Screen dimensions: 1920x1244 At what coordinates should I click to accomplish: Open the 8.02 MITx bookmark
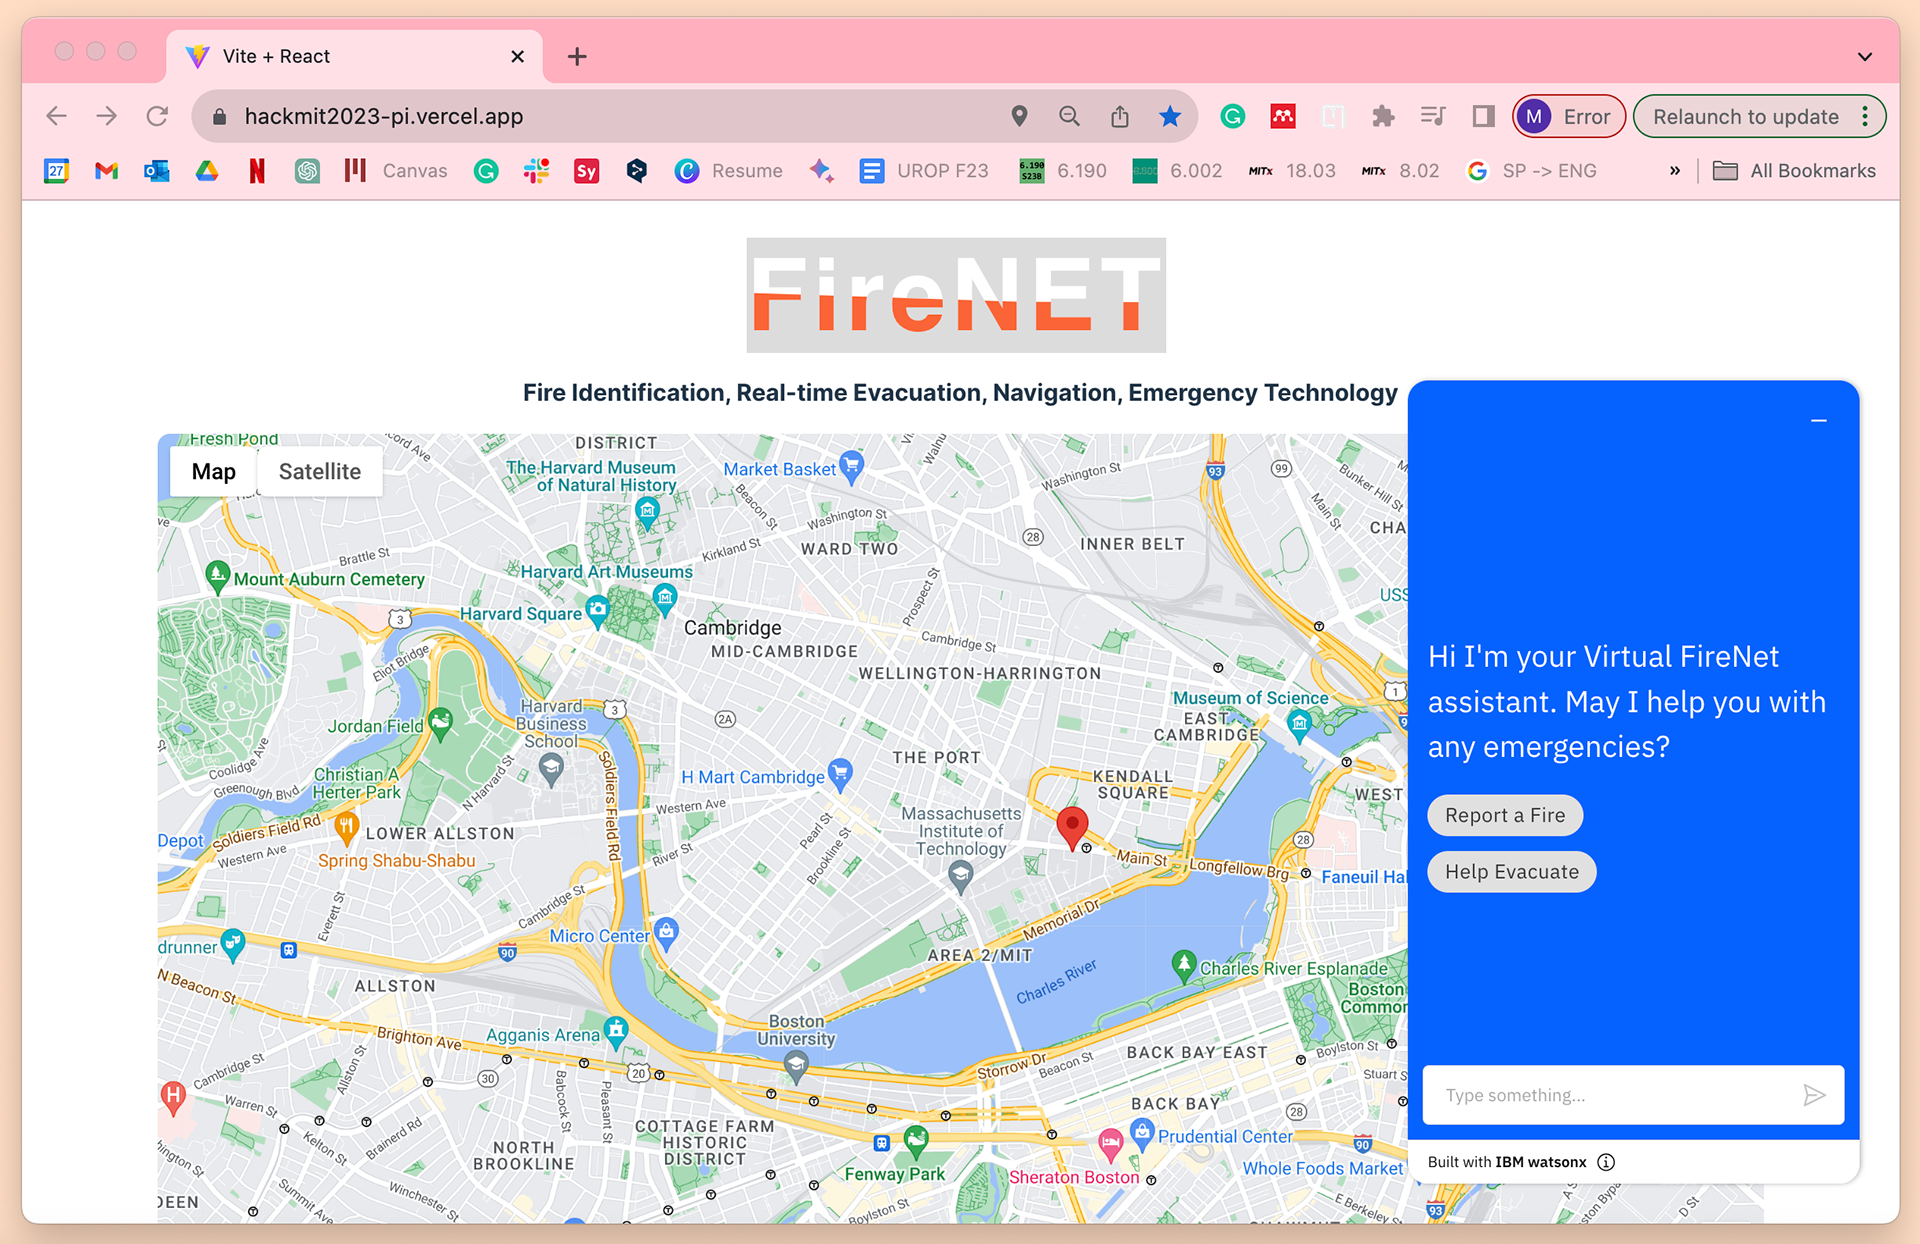click(1401, 171)
